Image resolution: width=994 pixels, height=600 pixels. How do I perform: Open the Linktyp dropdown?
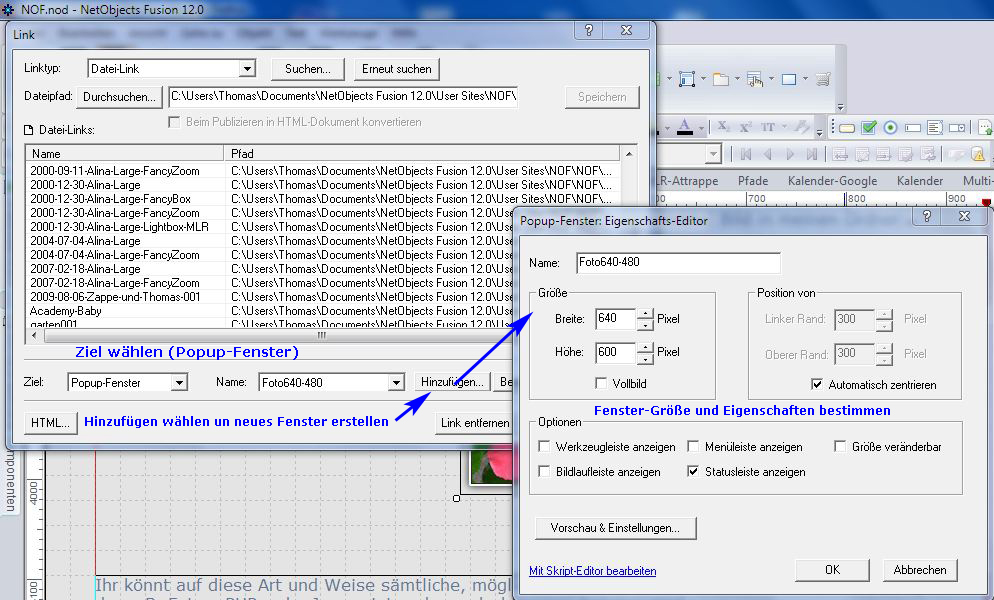[x=247, y=69]
